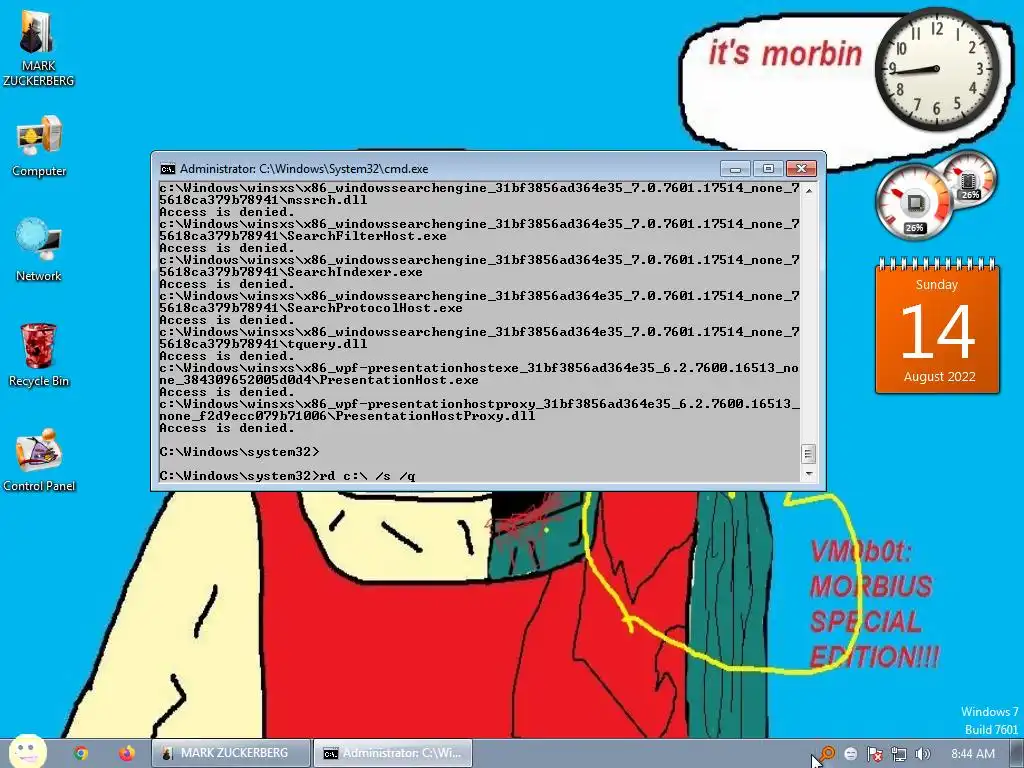Click the cmd scrollbar up arrow
1024x768 pixels.
[808, 191]
